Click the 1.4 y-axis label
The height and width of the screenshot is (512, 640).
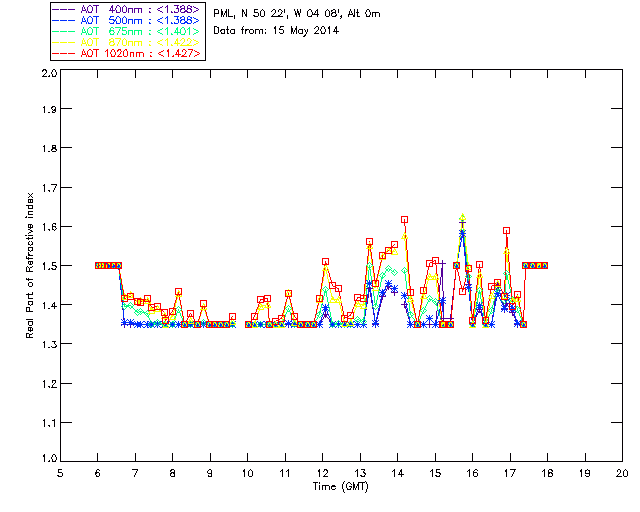49,305
